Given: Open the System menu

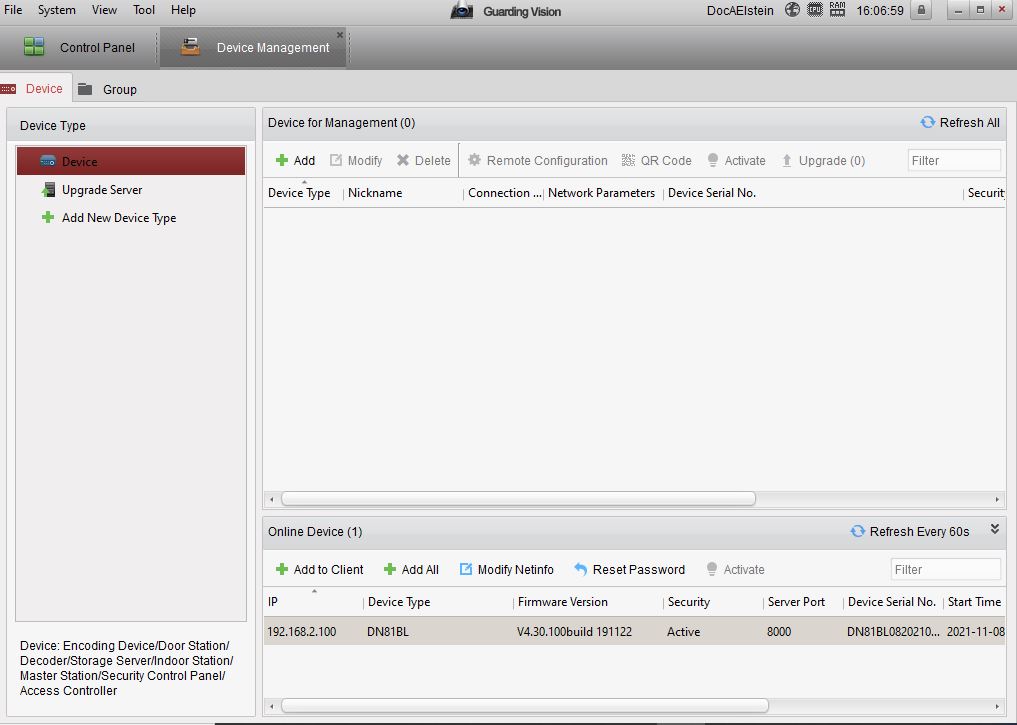Looking at the screenshot, I should [x=56, y=10].
